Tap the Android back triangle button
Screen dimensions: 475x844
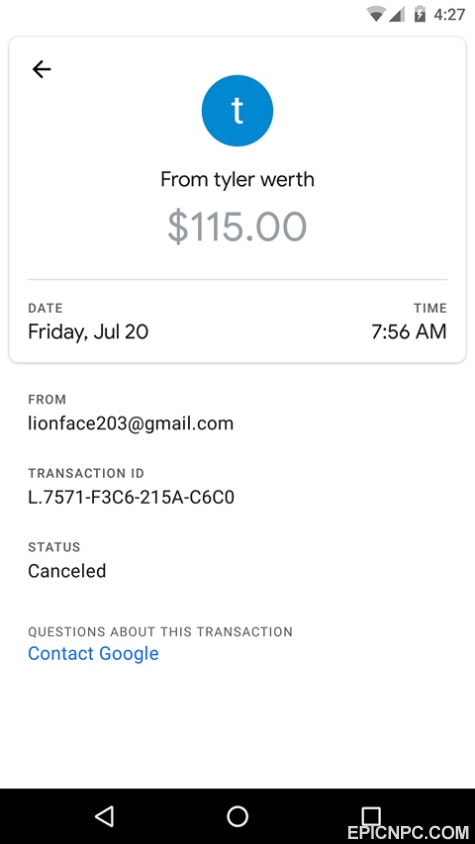coord(104,816)
